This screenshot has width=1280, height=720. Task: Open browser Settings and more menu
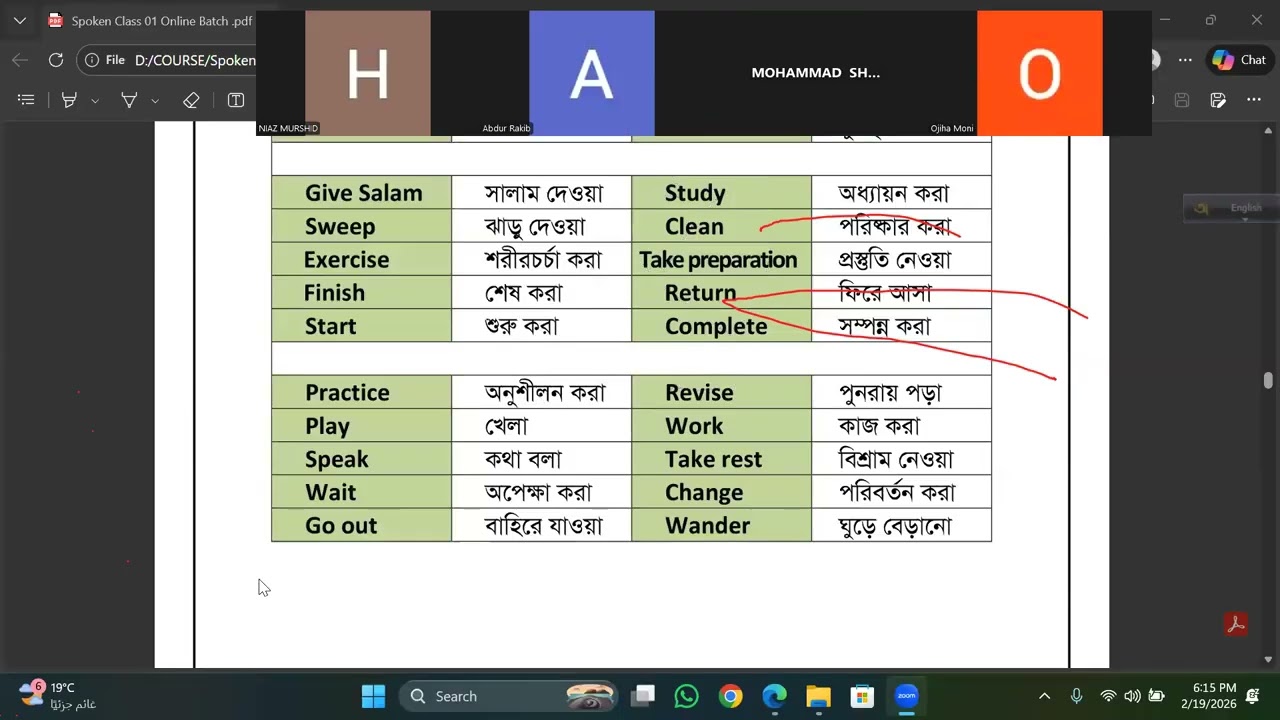(x=1185, y=60)
